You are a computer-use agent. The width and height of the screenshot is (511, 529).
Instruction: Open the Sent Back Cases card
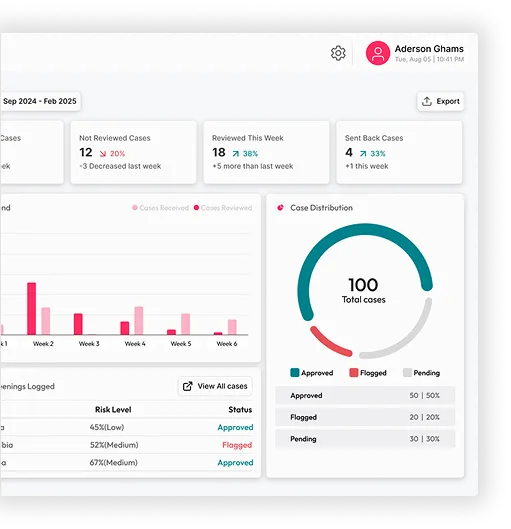click(399, 152)
